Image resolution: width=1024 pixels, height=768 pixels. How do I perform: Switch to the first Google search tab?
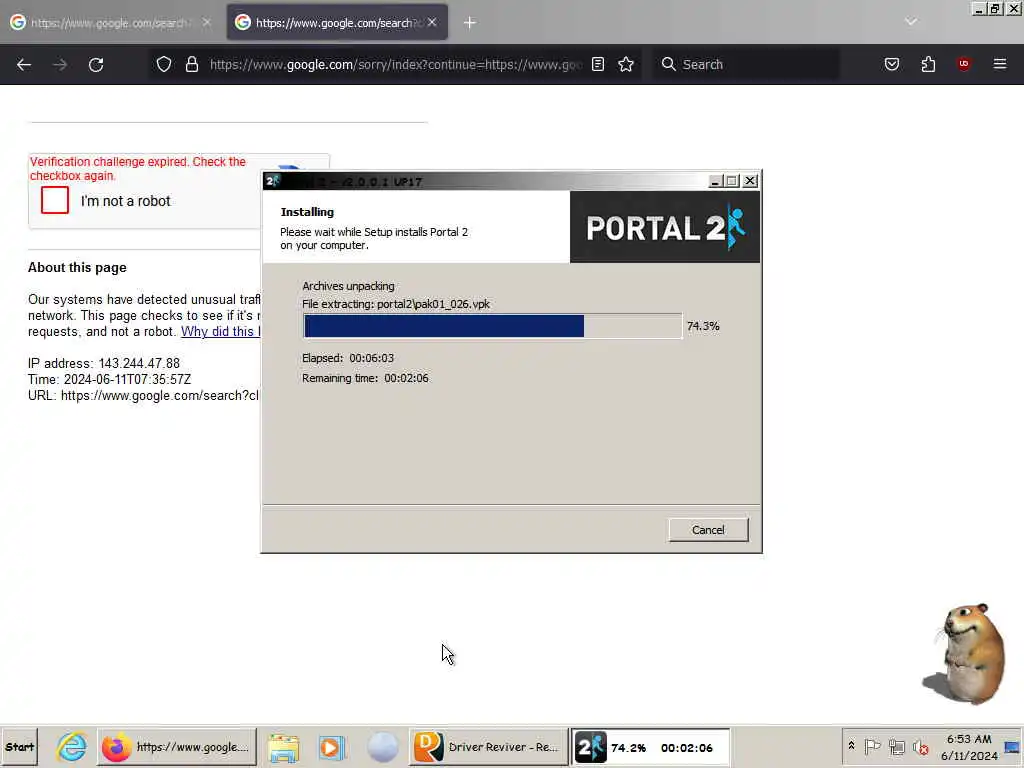pyautogui.click(x=112, y=23)
